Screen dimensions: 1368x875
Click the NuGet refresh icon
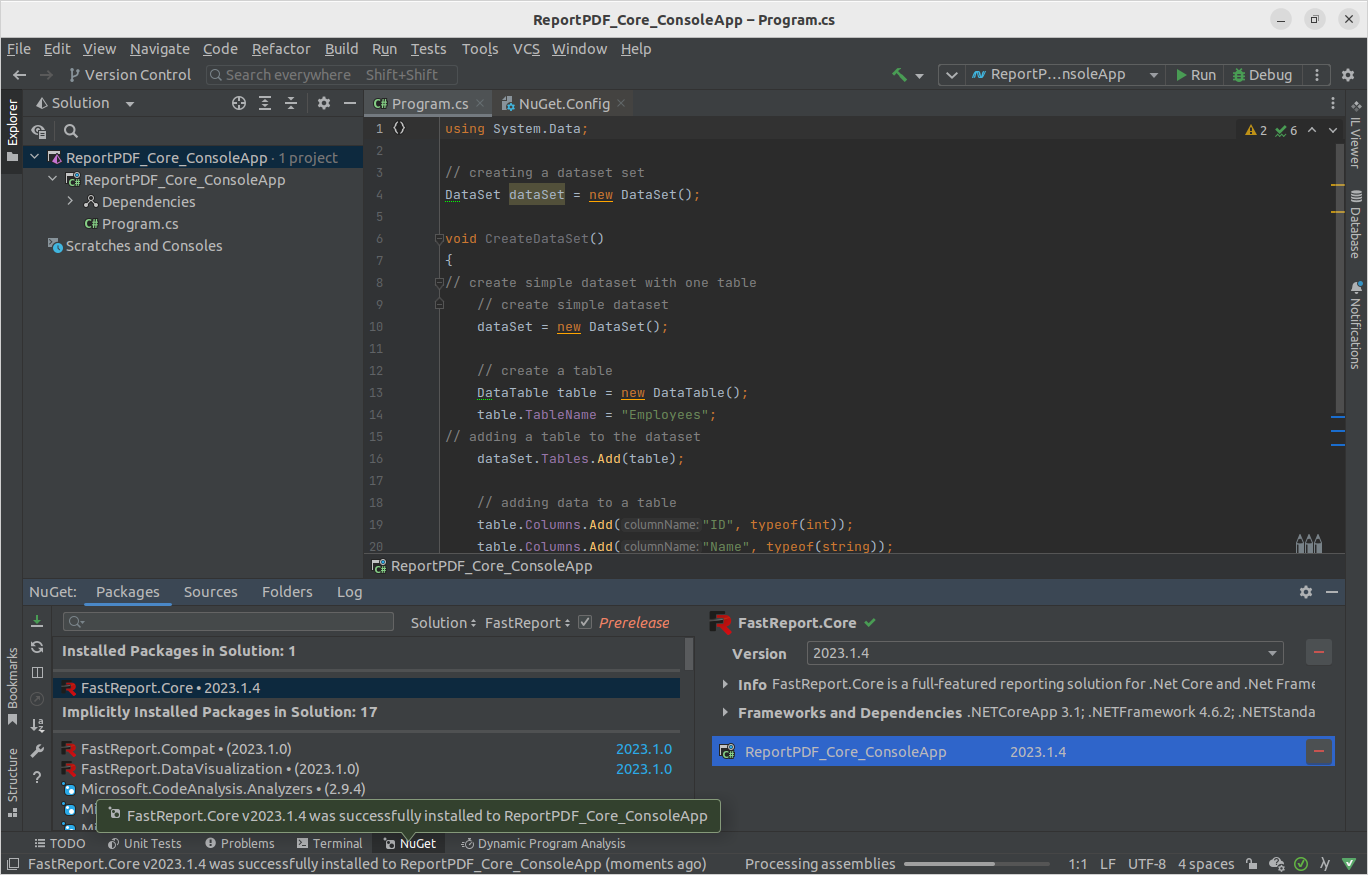pyautogui.click(x=37, y=647)
